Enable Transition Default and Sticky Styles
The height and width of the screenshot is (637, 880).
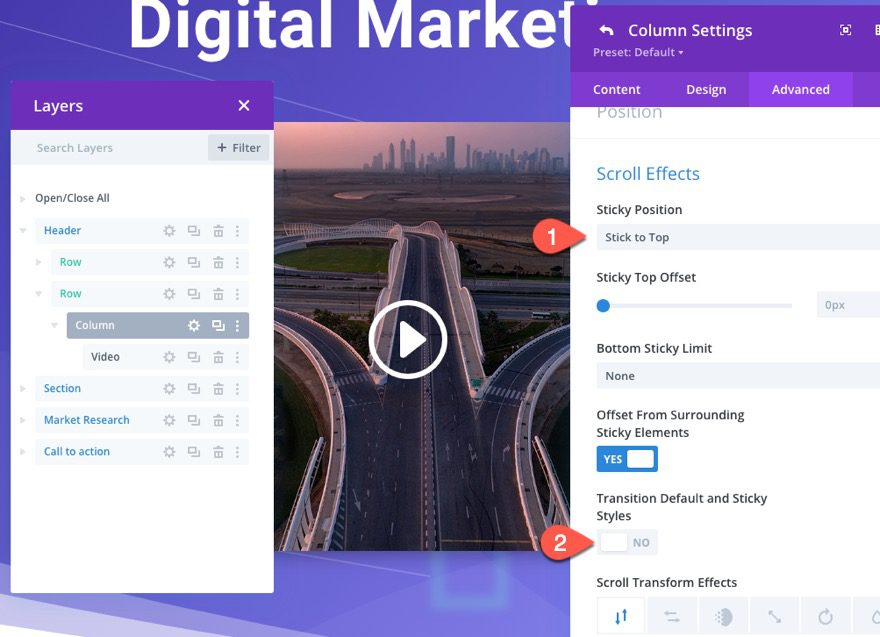click(627, 541)
